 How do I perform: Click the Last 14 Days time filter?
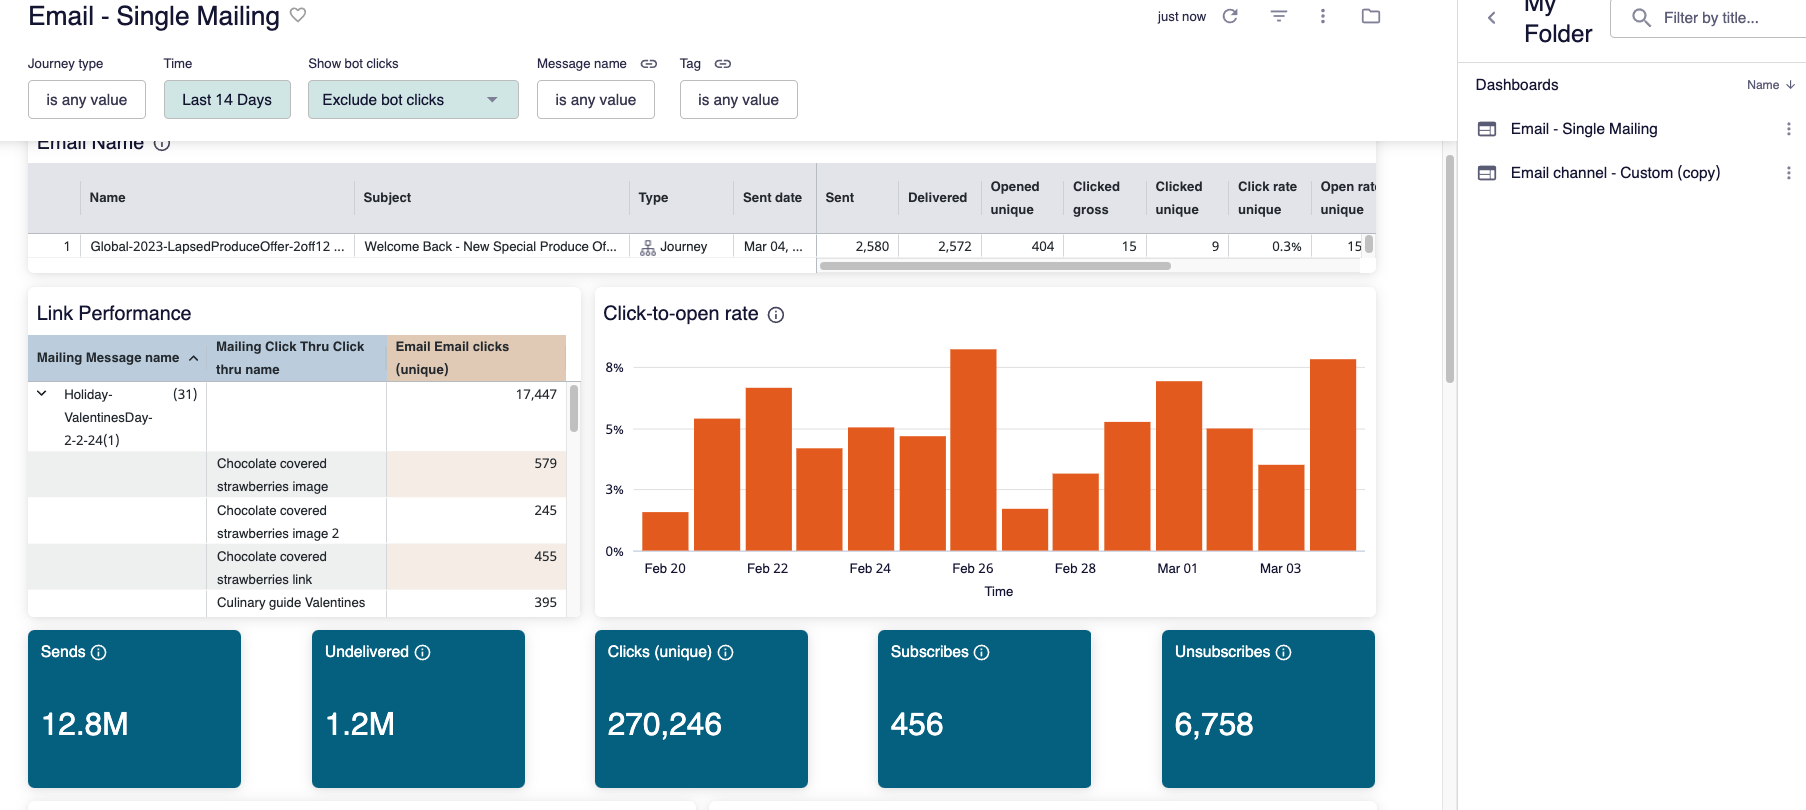click(227, 100)
